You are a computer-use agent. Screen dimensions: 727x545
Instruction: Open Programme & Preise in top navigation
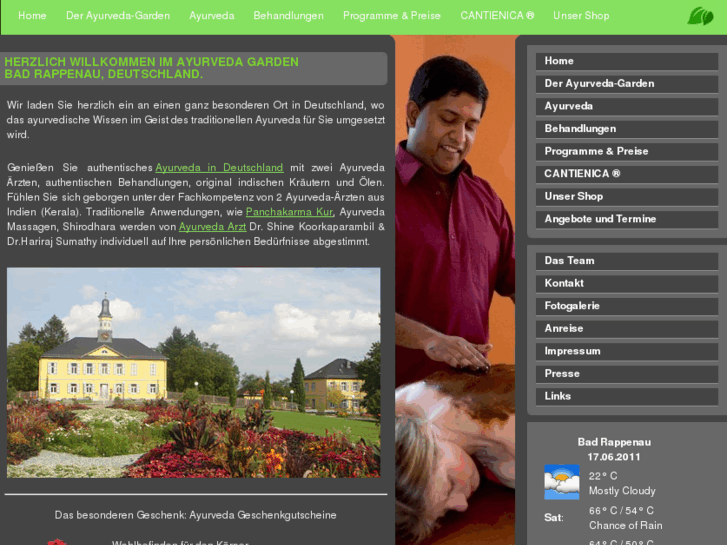point(392,15)
